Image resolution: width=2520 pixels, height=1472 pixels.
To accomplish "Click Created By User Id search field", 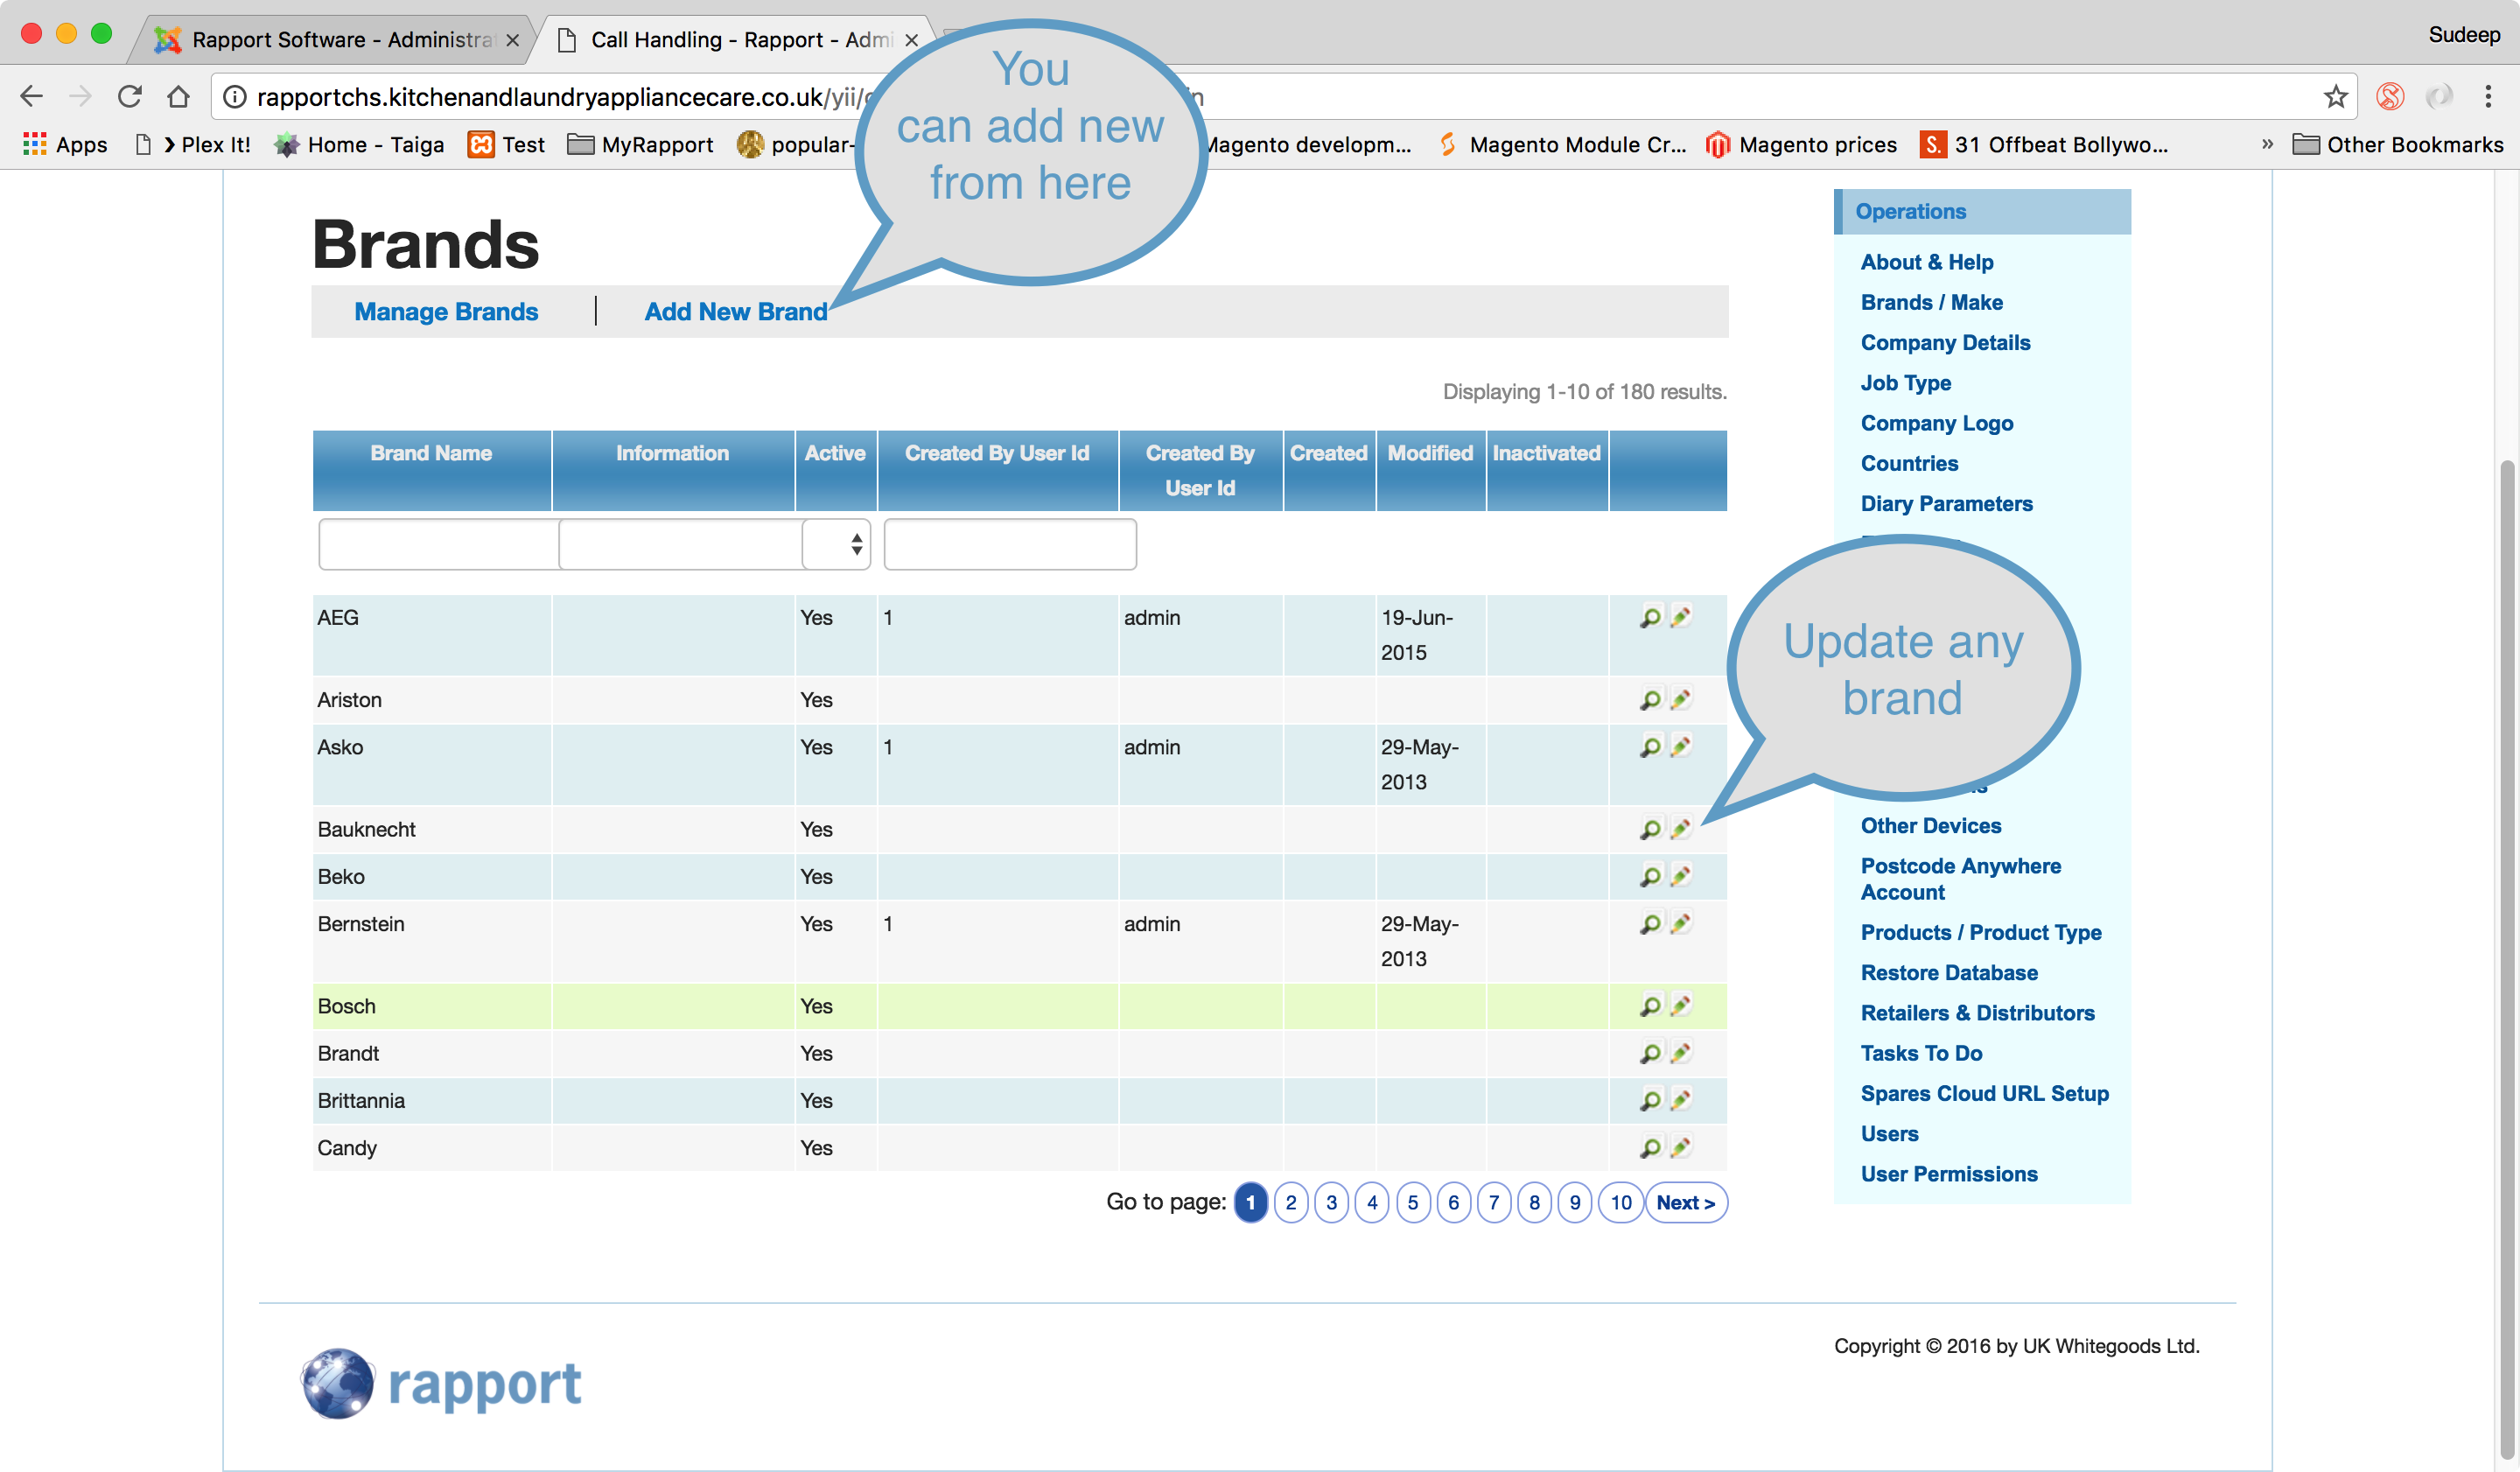I will 1009,543.
